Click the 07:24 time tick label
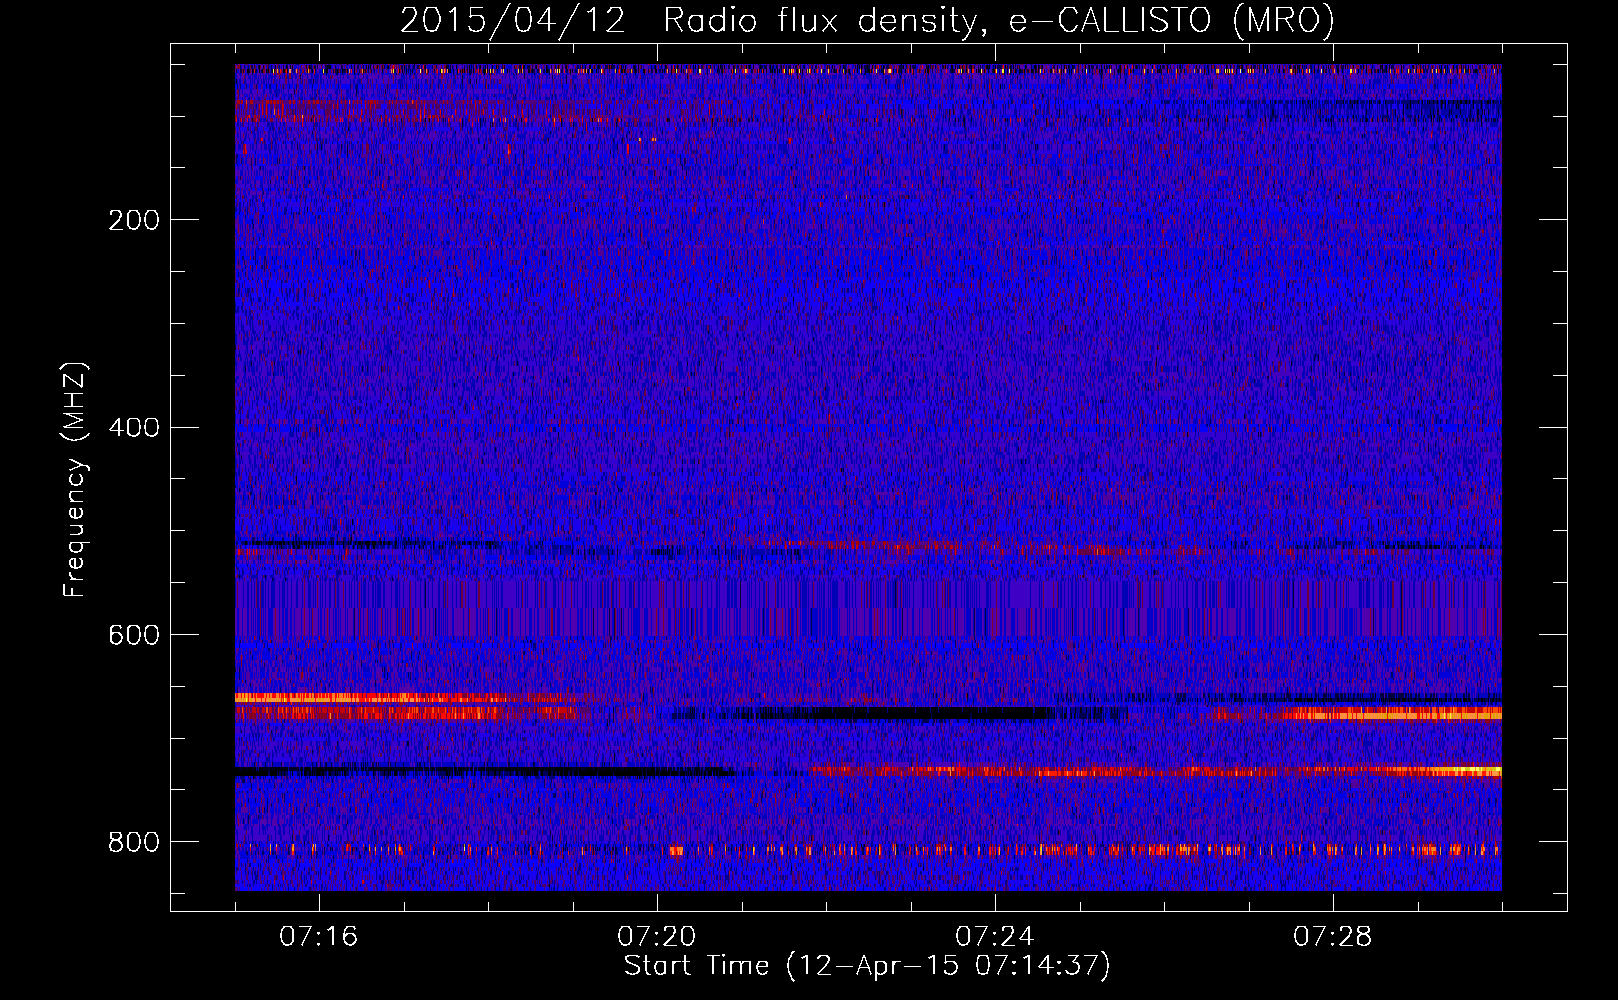Image resolution: width=1618 pixels, height=1000 pixels. point(995,937)
